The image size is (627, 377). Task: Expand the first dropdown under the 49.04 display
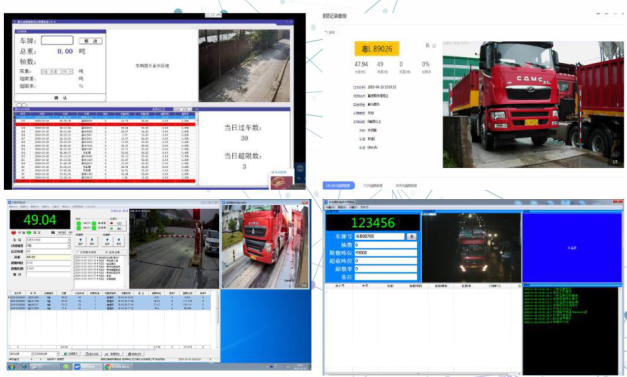pos(48,240)
